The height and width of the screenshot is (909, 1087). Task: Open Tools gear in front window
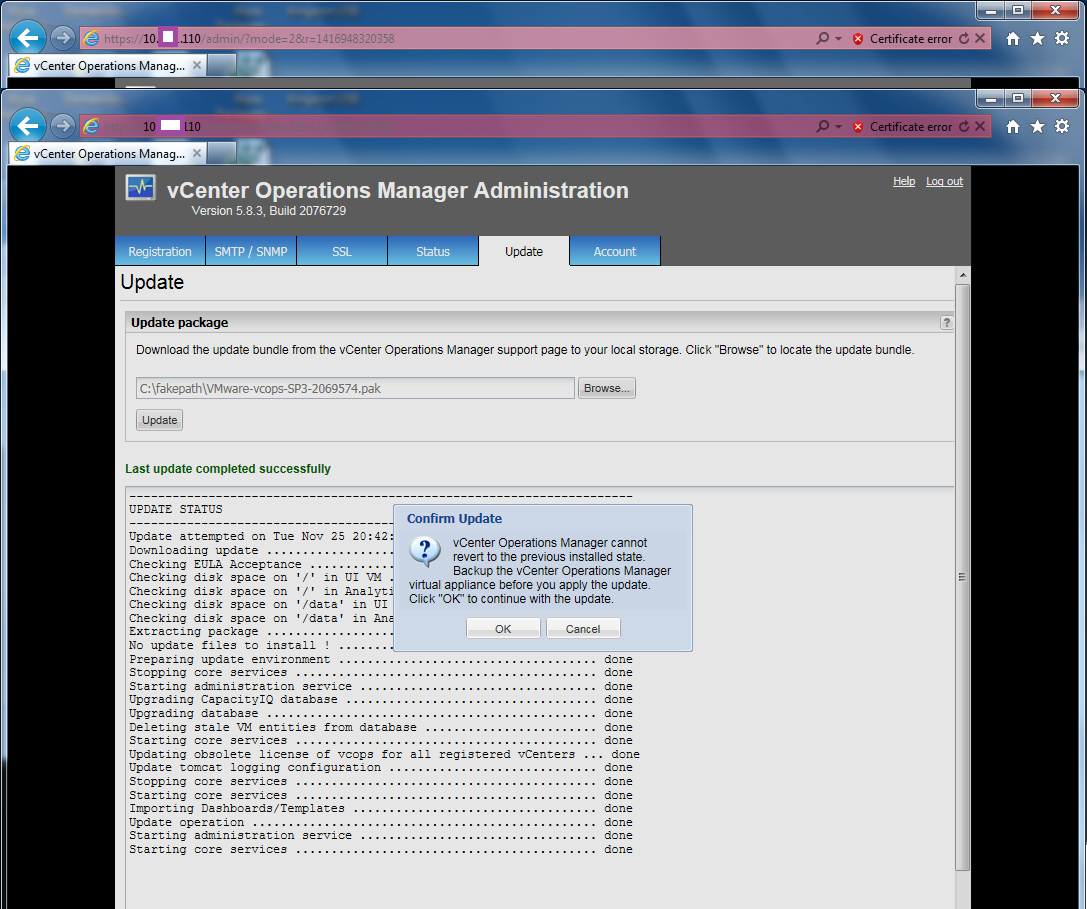coord(1062,126)
